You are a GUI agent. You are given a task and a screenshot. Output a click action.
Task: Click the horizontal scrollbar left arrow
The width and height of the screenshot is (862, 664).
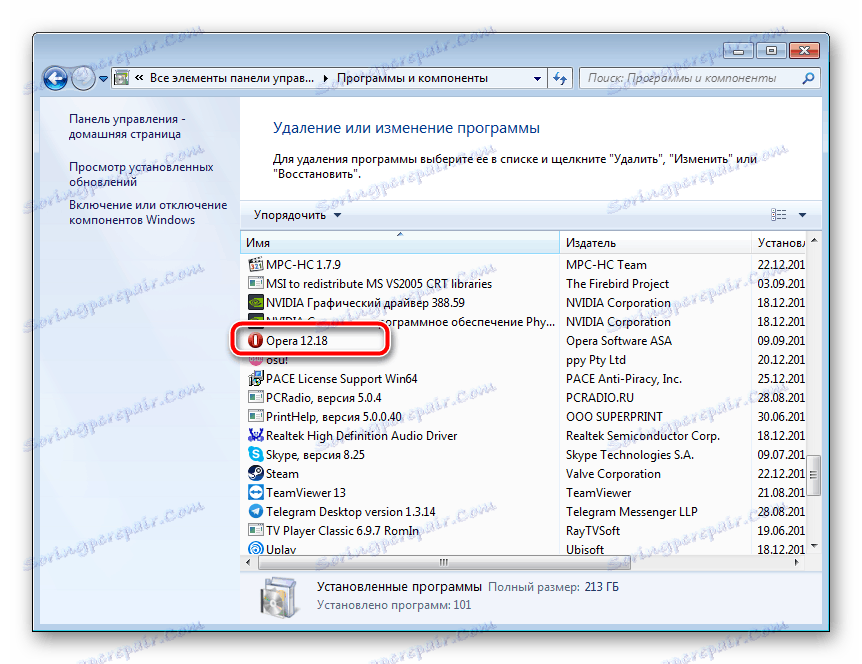[x=248, y=562]
